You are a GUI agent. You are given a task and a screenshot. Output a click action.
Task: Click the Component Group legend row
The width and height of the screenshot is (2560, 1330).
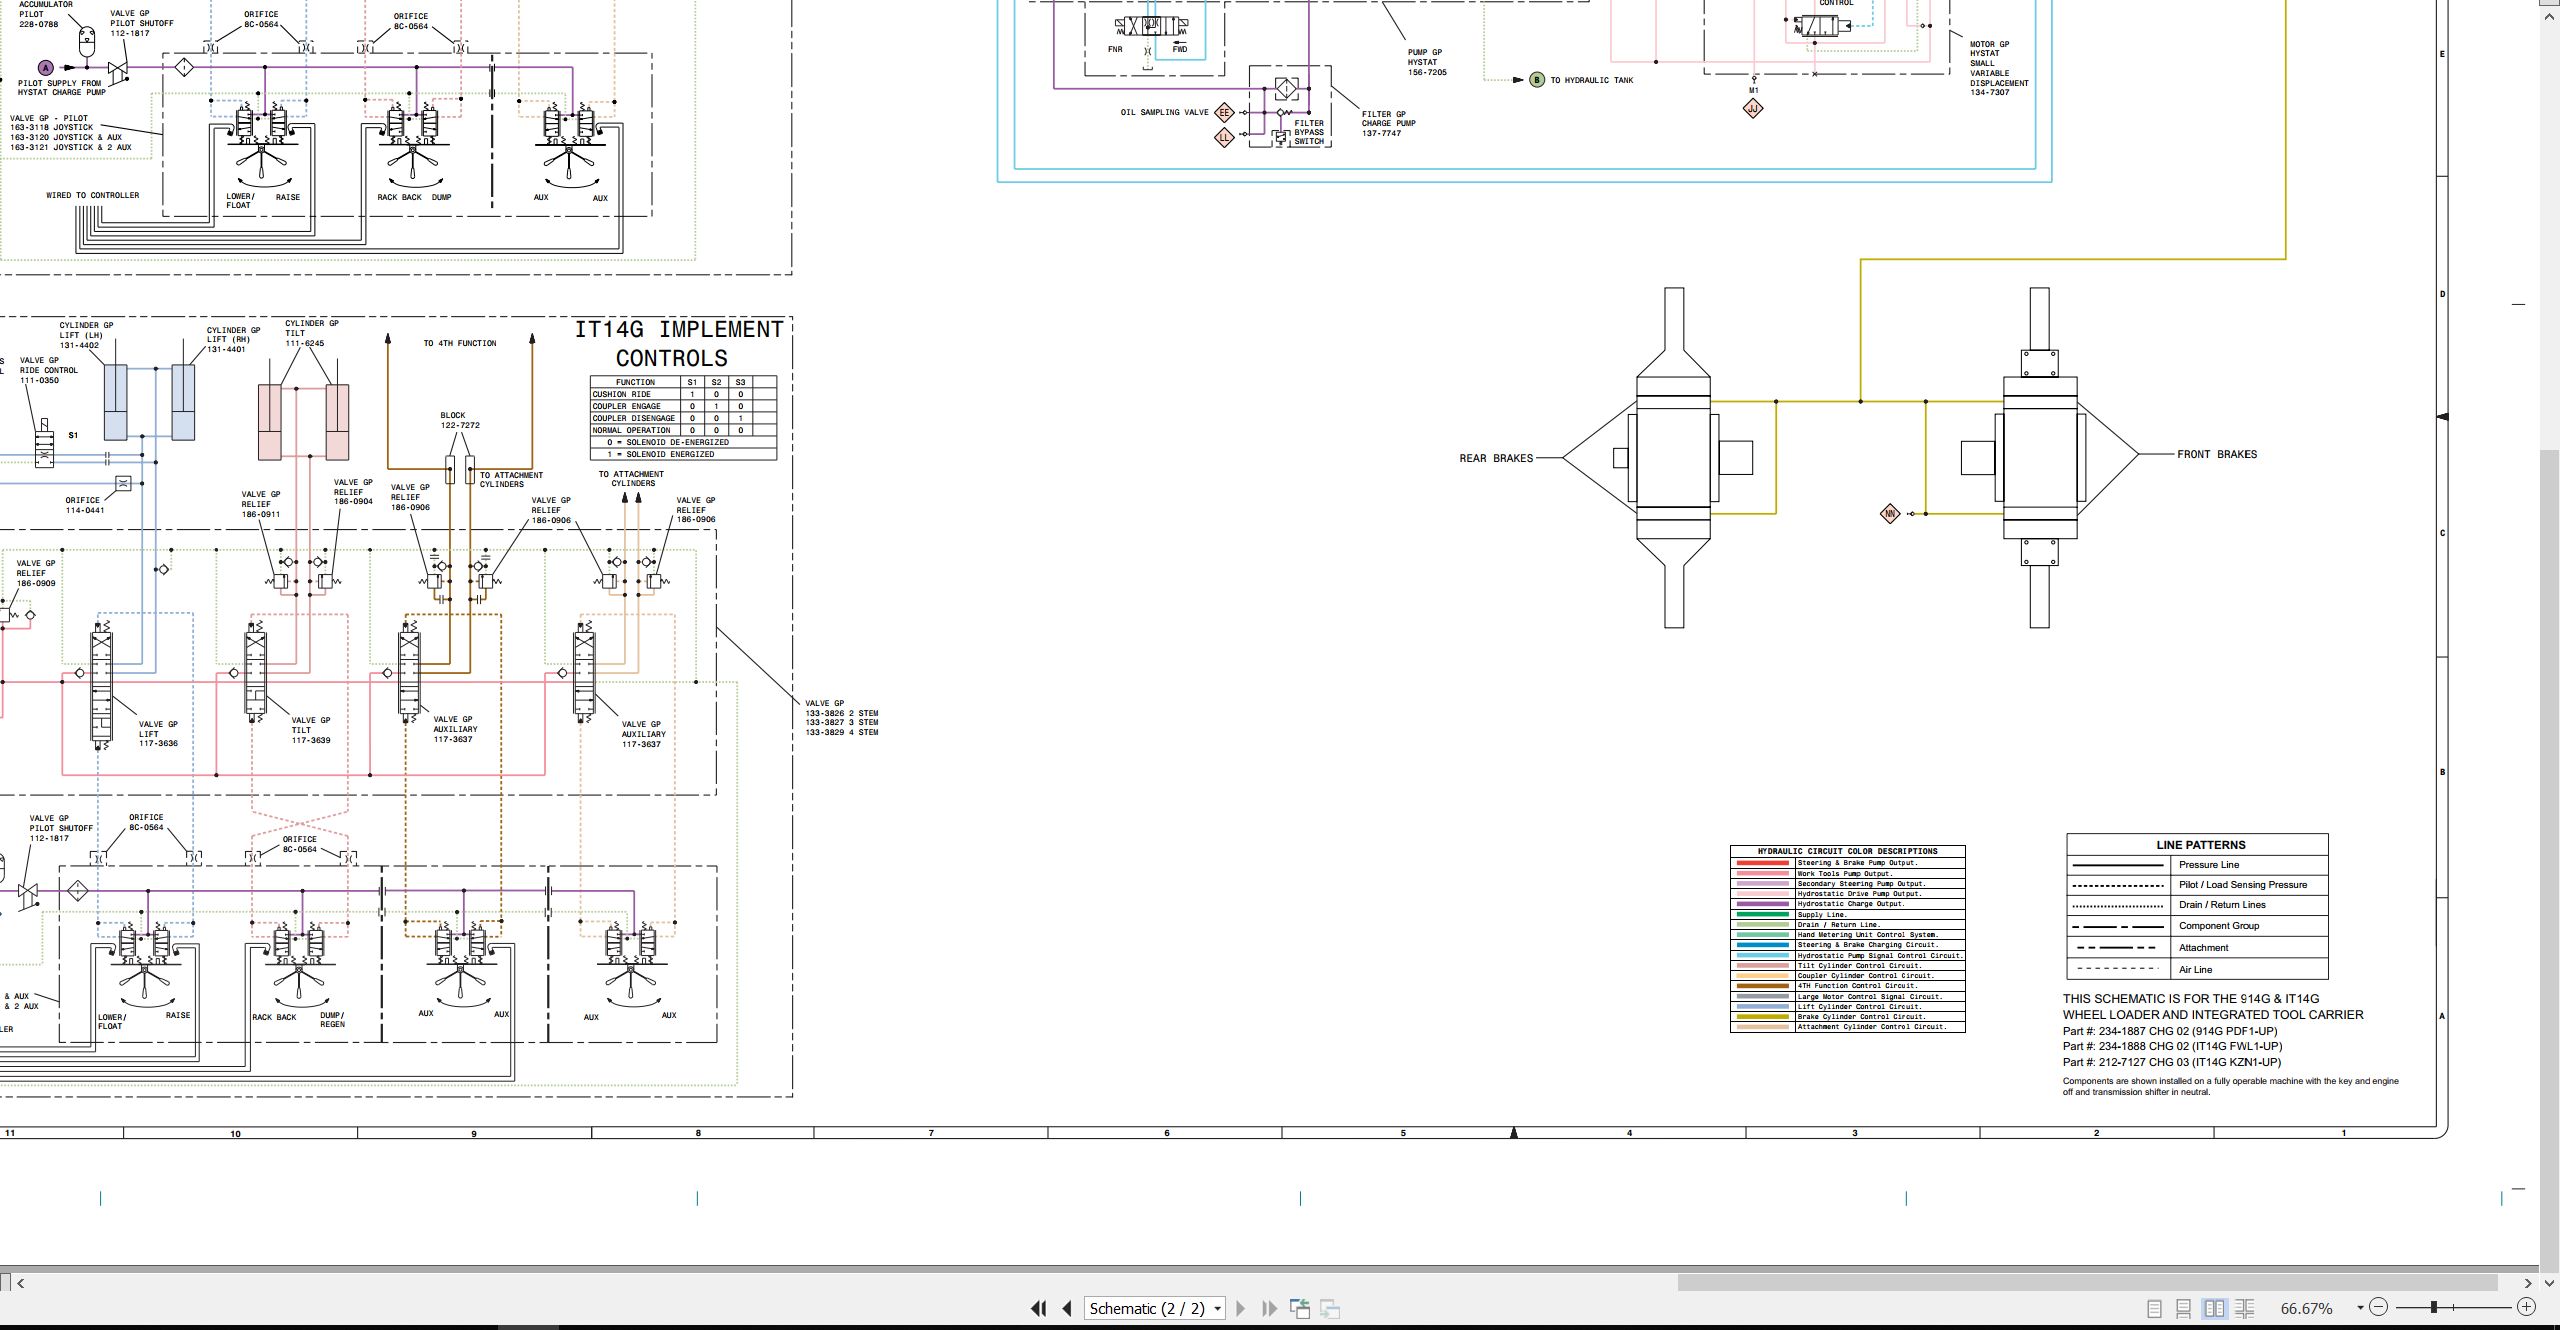click(x=2197, y=926)
